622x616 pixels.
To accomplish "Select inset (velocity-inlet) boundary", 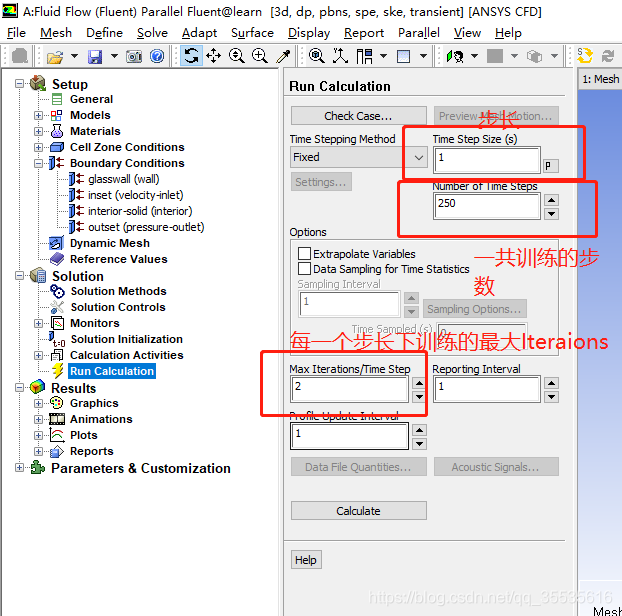I will click(x=136, y=195).
